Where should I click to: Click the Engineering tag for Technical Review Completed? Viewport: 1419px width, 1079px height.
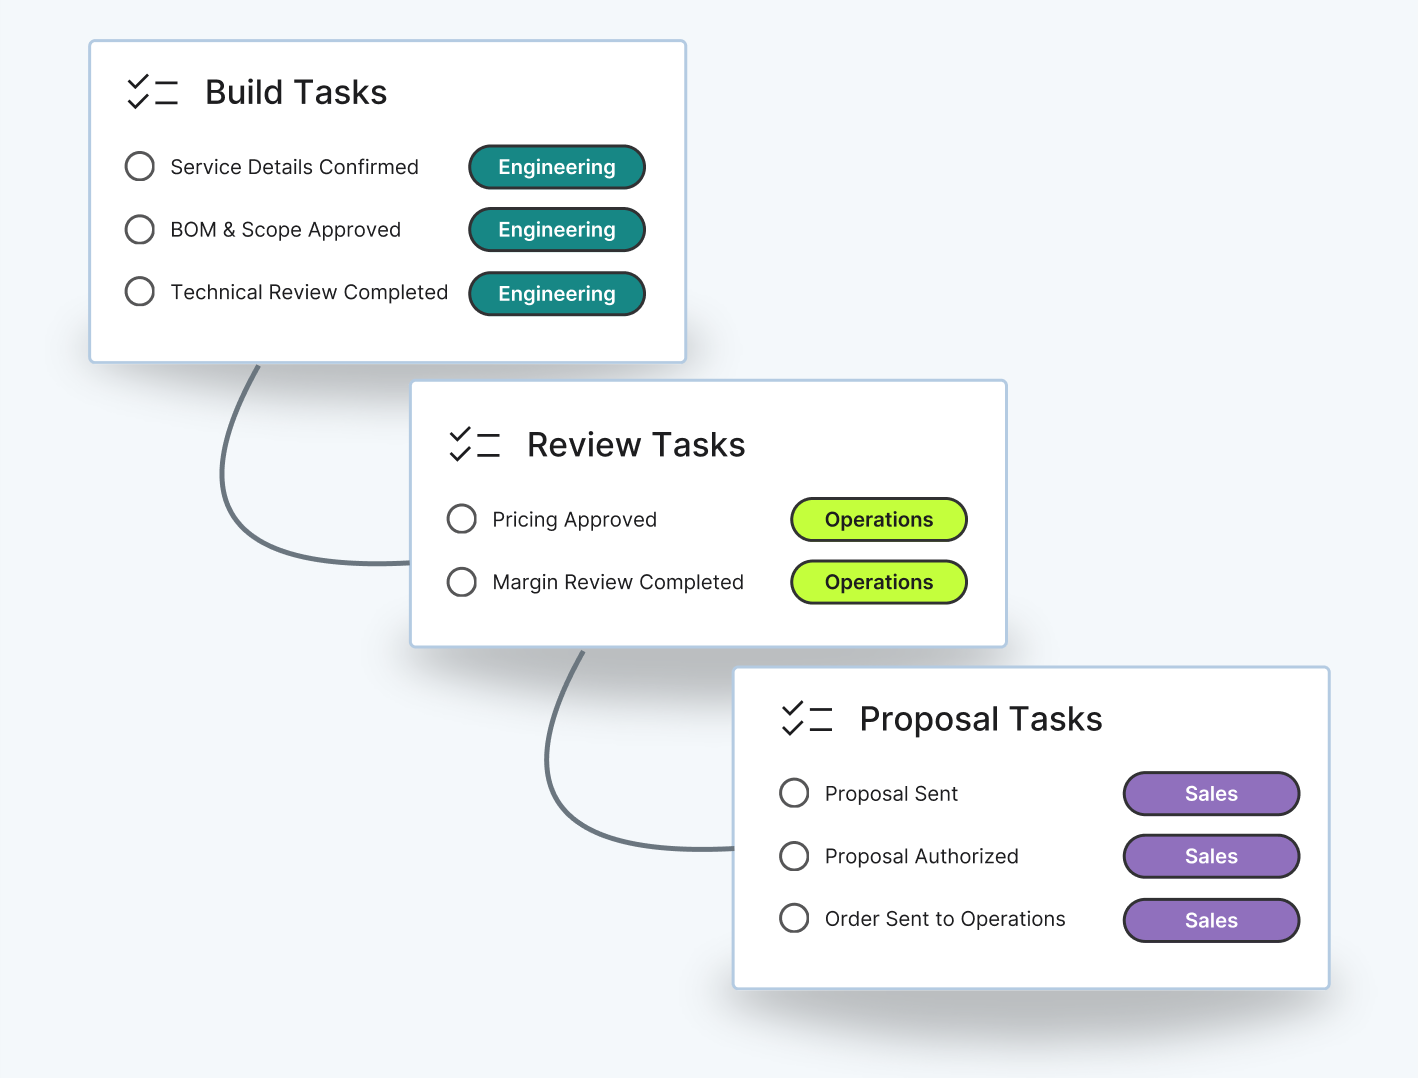(556, 293)
